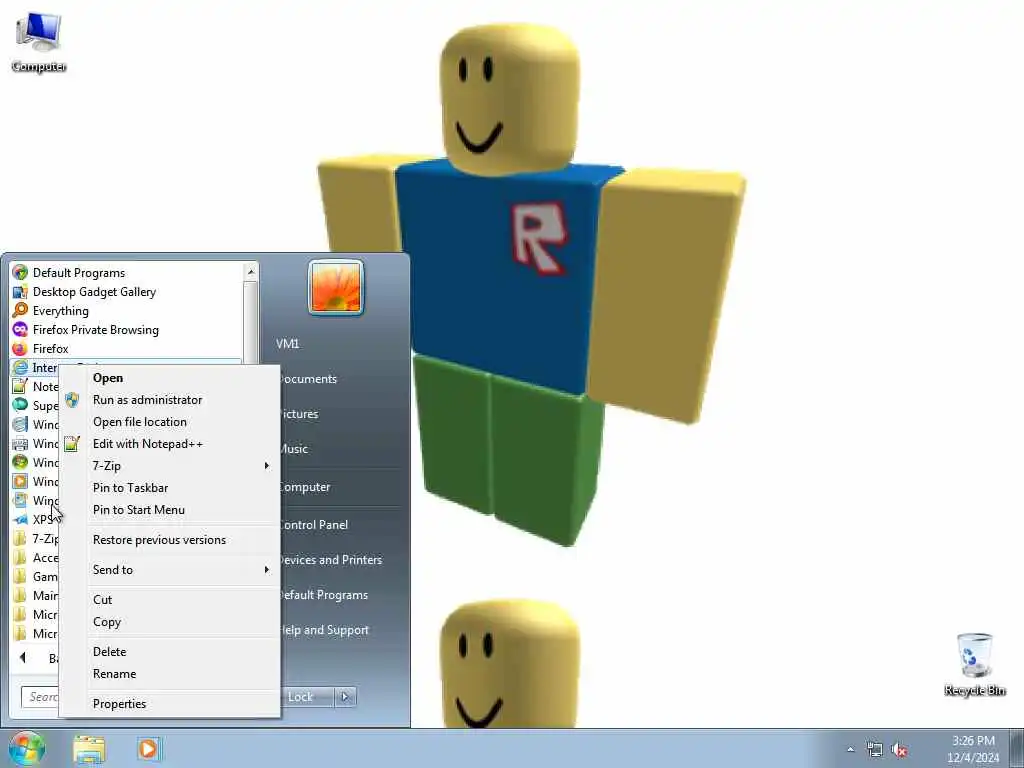1024x768 pixels.
Task: Click the Internet Explorer icon
Action: pos(20,367)
